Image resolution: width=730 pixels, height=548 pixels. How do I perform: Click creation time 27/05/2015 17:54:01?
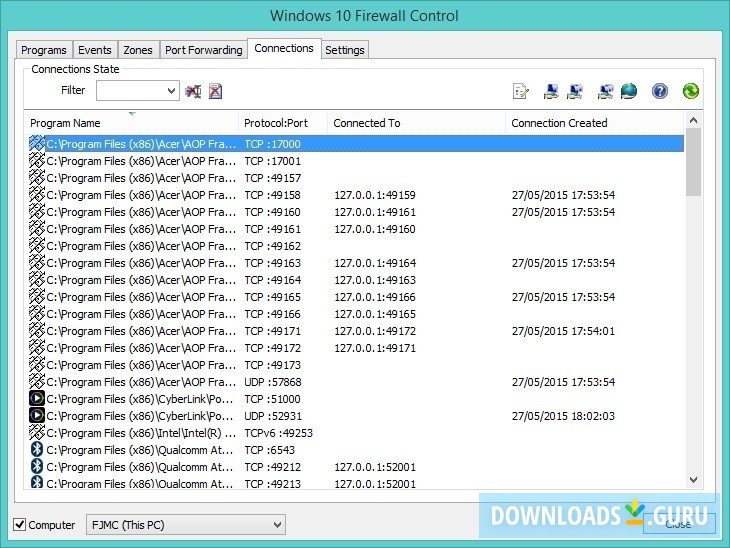click(x=563, y=331)
